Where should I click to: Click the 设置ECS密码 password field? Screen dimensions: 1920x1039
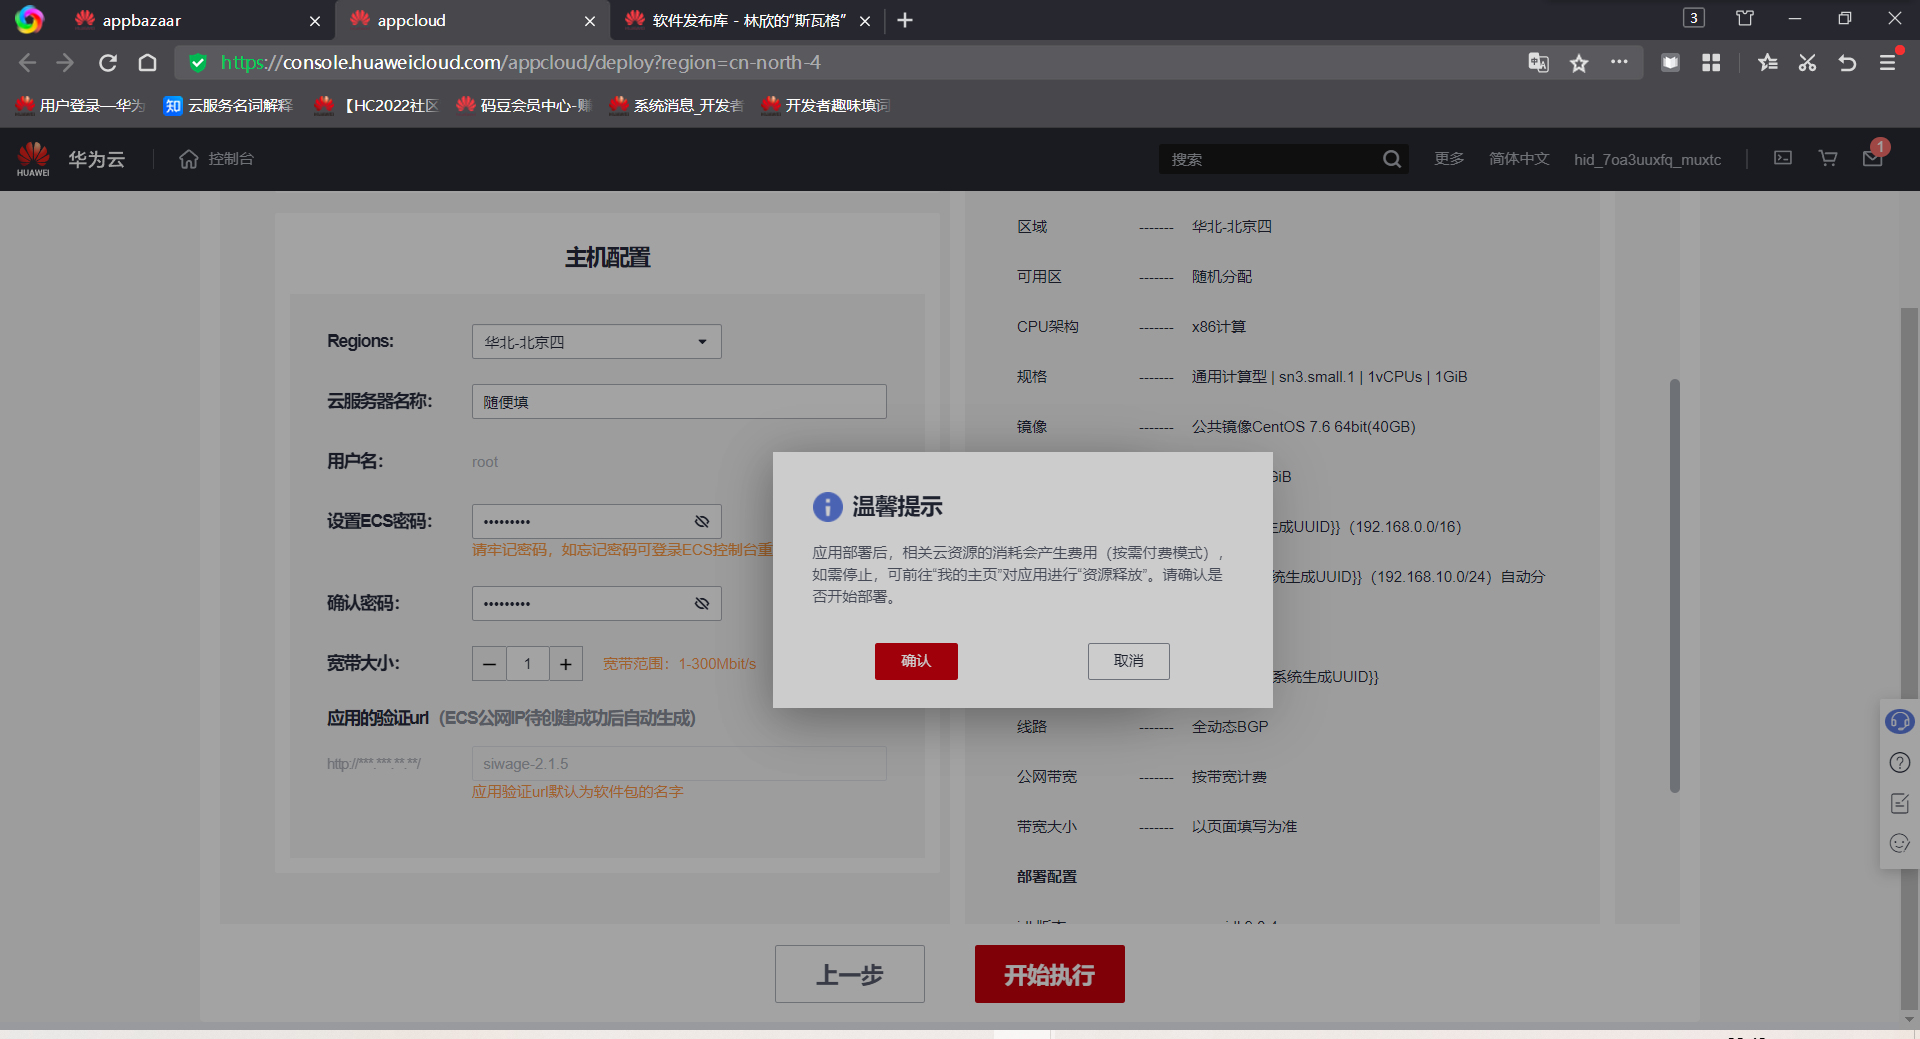click(x=597, y=521)
